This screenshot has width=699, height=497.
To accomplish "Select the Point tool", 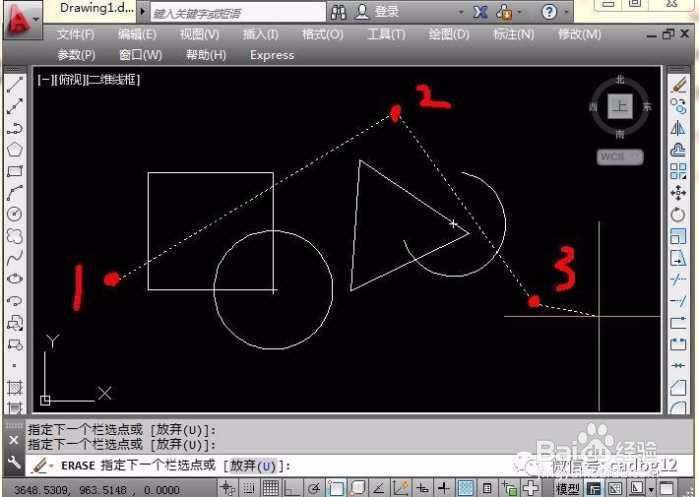I will click(15, 366).
